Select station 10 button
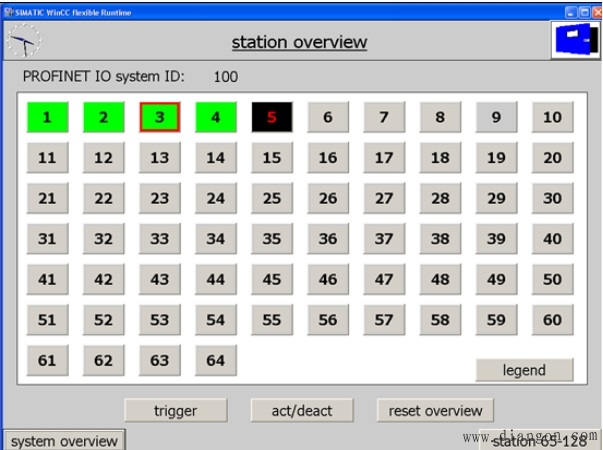Viewport: 603px width, 450px height. tap(553, 117)
